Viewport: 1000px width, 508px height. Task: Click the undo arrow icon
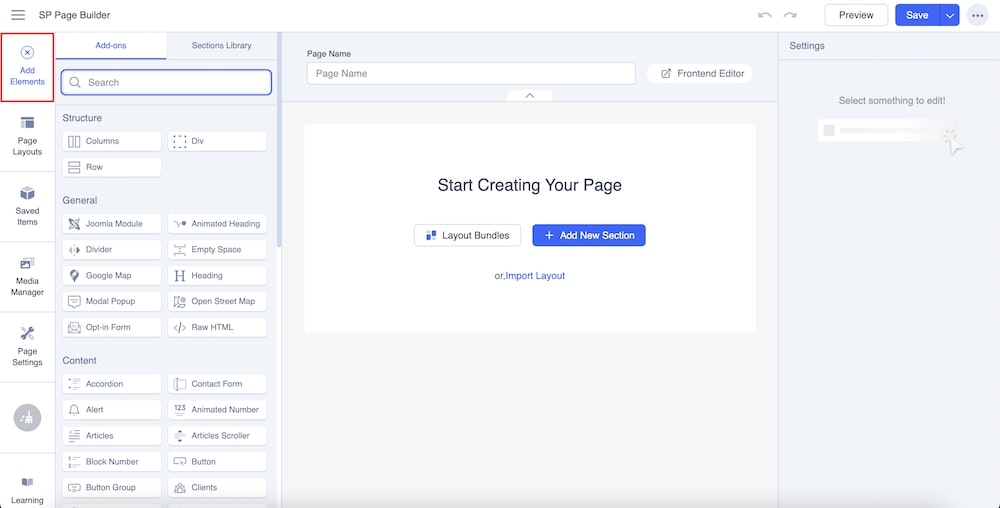[765, 15]
